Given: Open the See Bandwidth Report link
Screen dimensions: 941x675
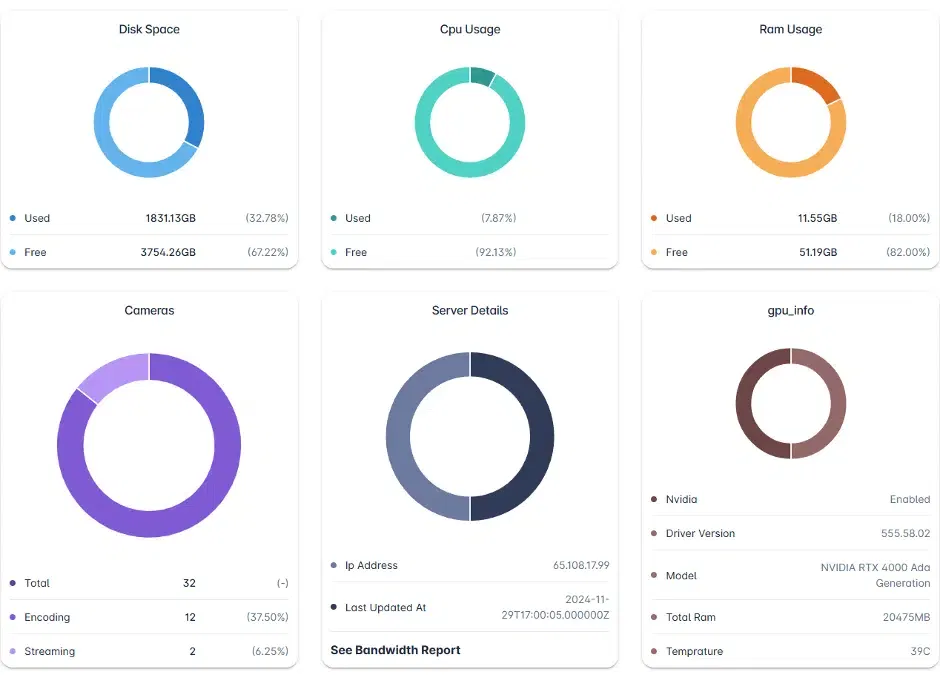Looking at the screenshot, I should (x=395, y=650).
